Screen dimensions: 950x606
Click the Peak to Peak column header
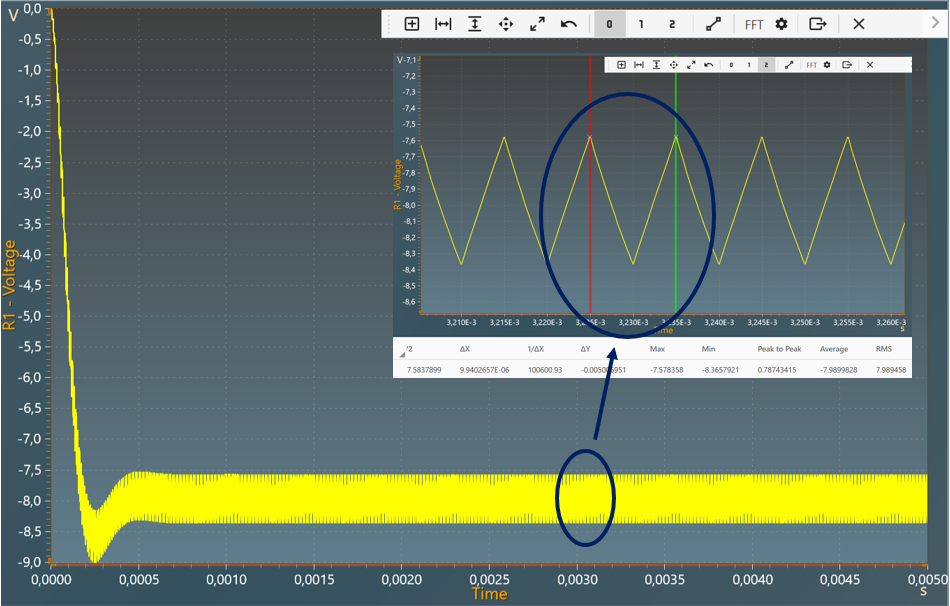[780, 349]
